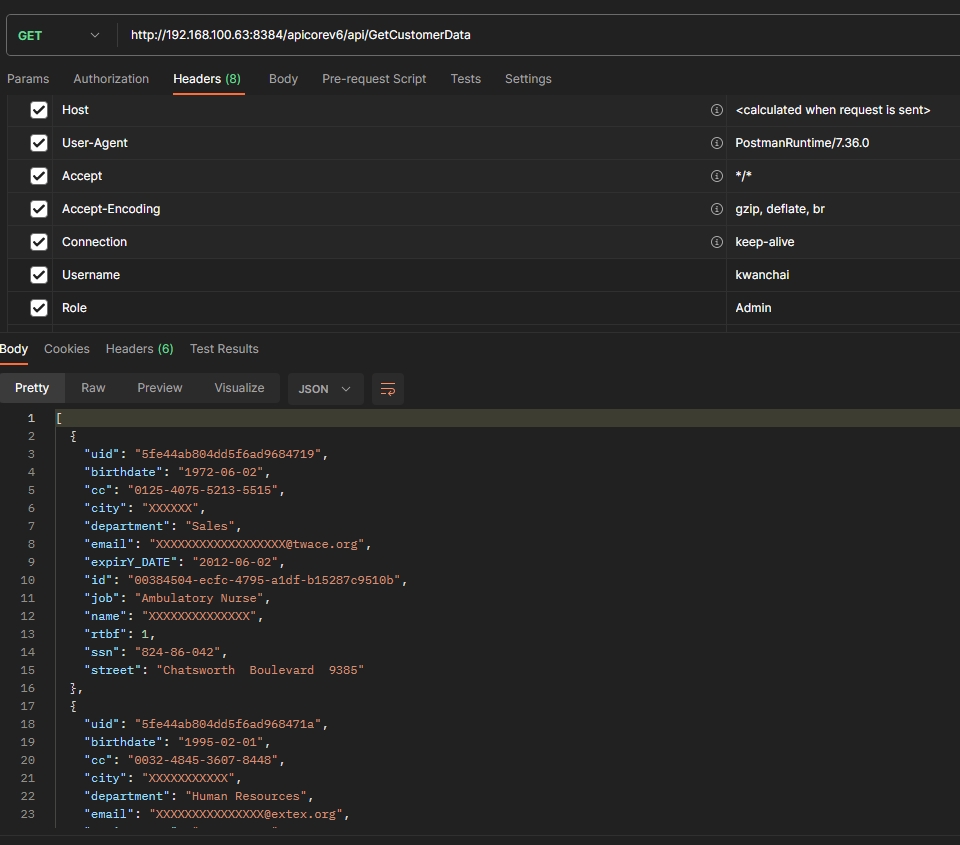Open the request Settings tab

(528, 79)
